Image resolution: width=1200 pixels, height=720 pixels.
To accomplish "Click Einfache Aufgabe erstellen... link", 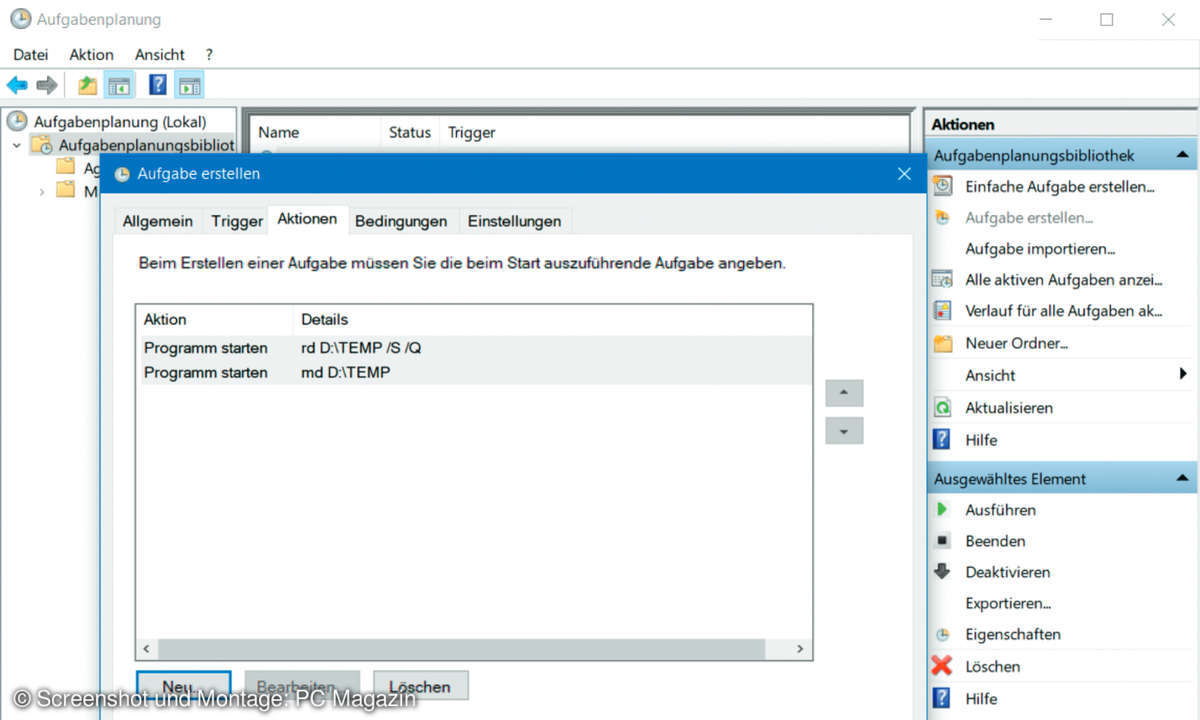I will [1060, 186].
